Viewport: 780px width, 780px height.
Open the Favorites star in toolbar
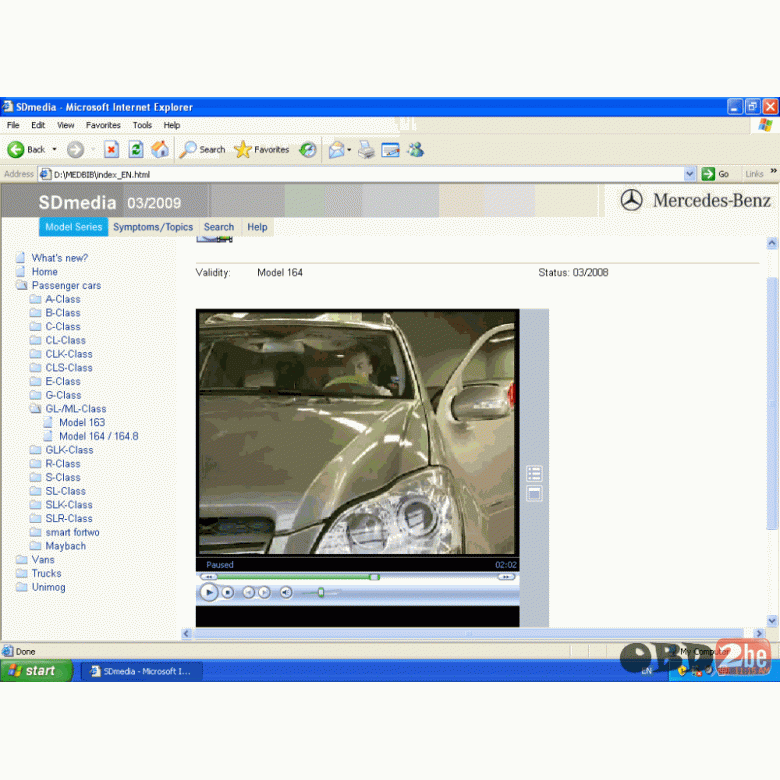262,149
